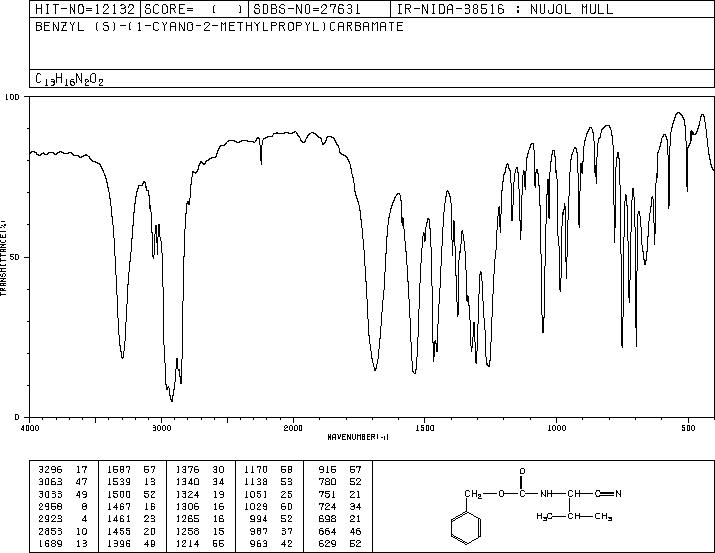The height and width of the screenshot is (553, 715).
Task: Select the 1467 peak entry in the table
Action: pyautogui.click(x=131, y=506)
